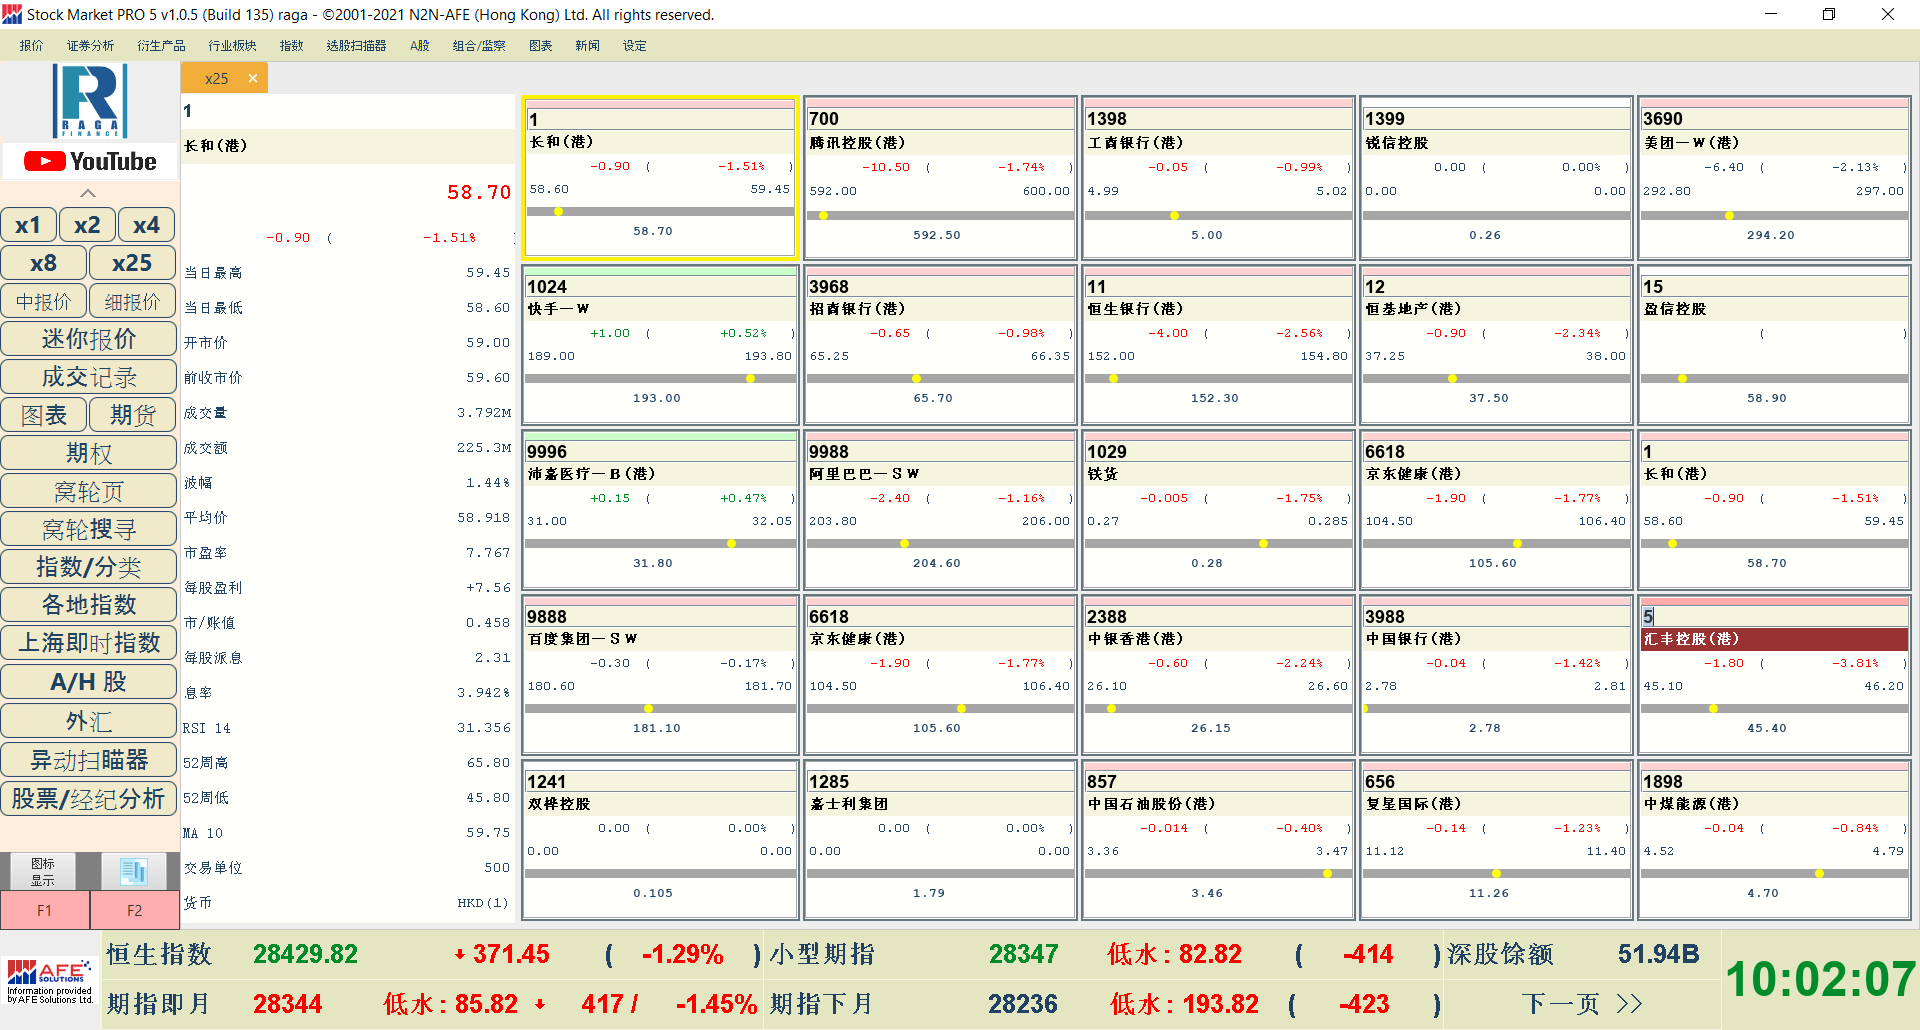Screen dimensions: 1920x1030
Task: Switch to the x4 quote layout
Action: 146,225
